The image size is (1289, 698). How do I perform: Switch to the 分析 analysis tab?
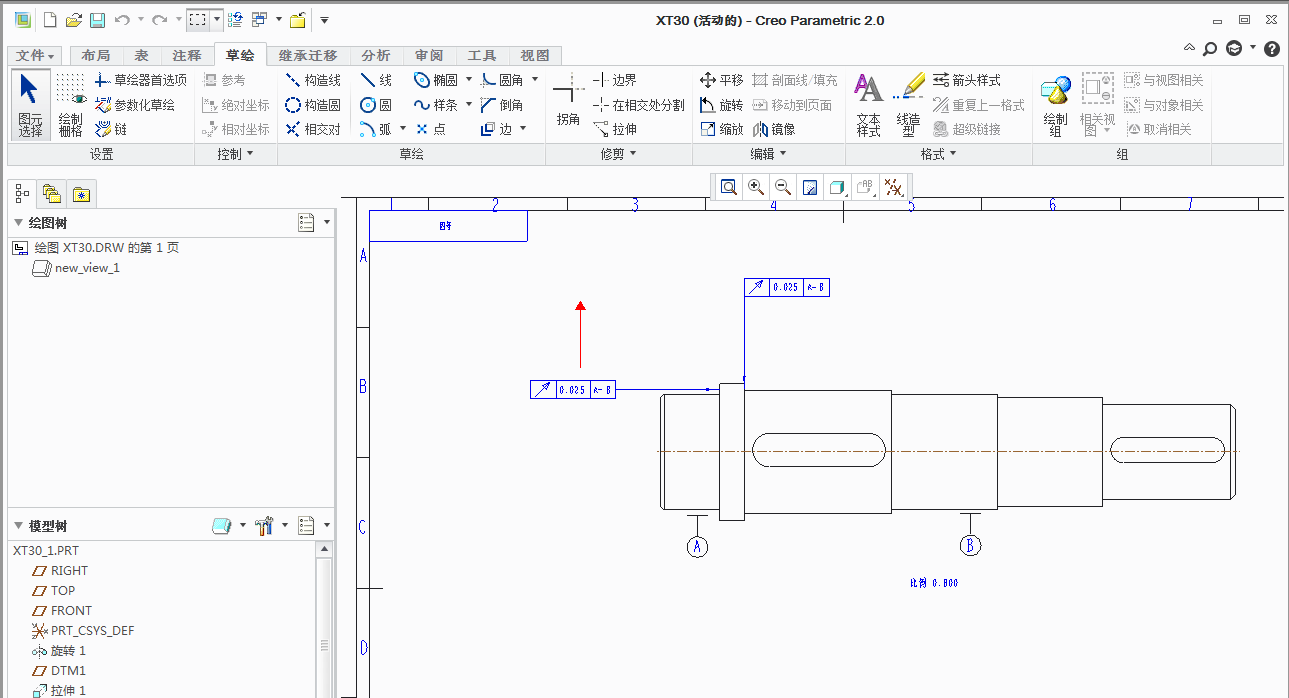click(x=376, y=56)
